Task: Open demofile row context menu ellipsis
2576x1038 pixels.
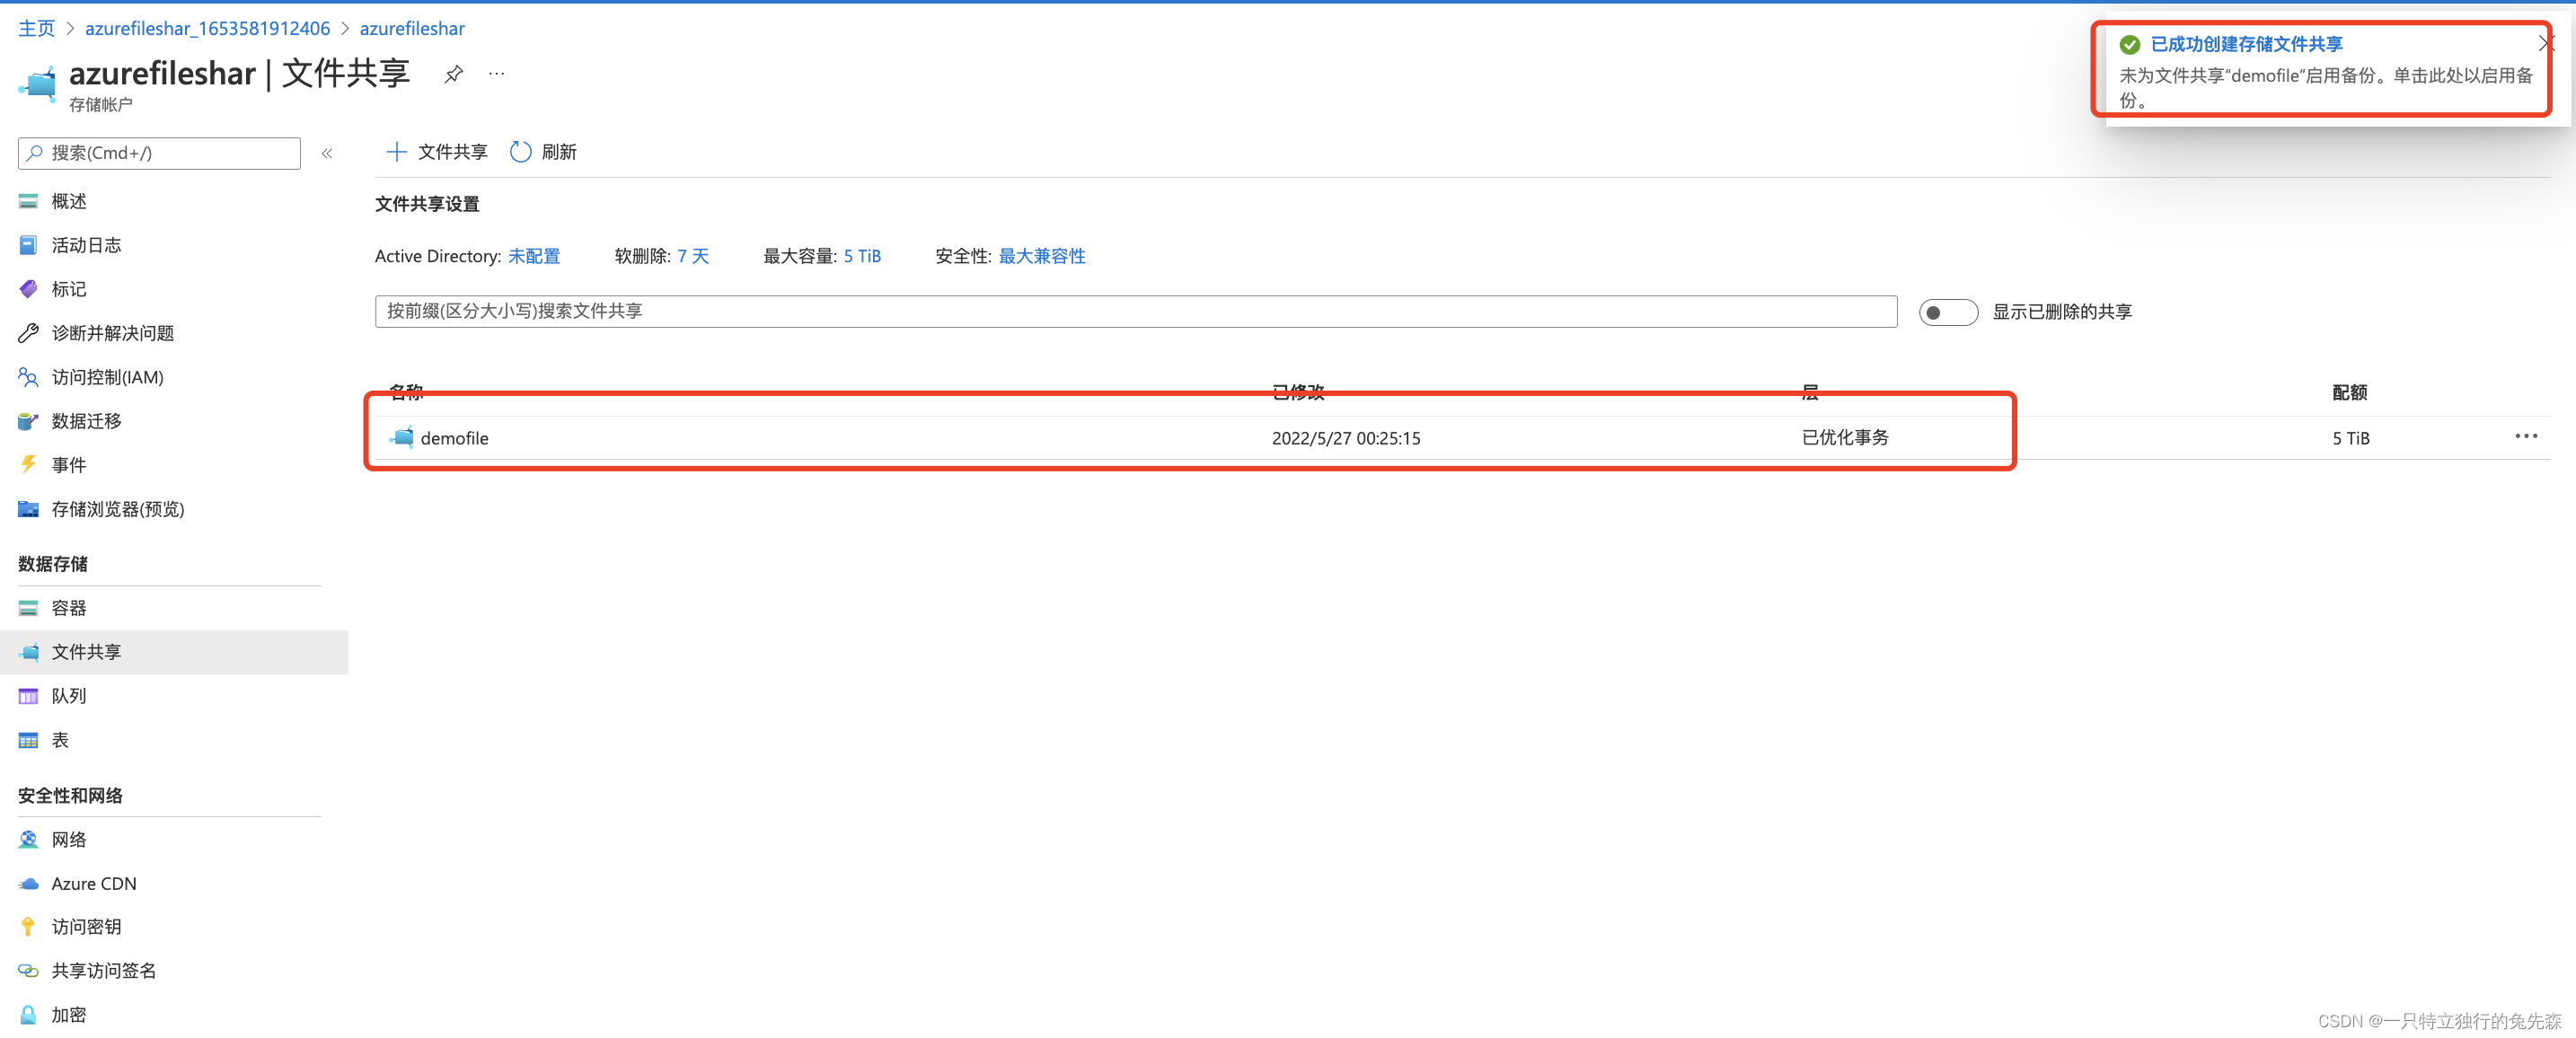Action: point(2525,436)
